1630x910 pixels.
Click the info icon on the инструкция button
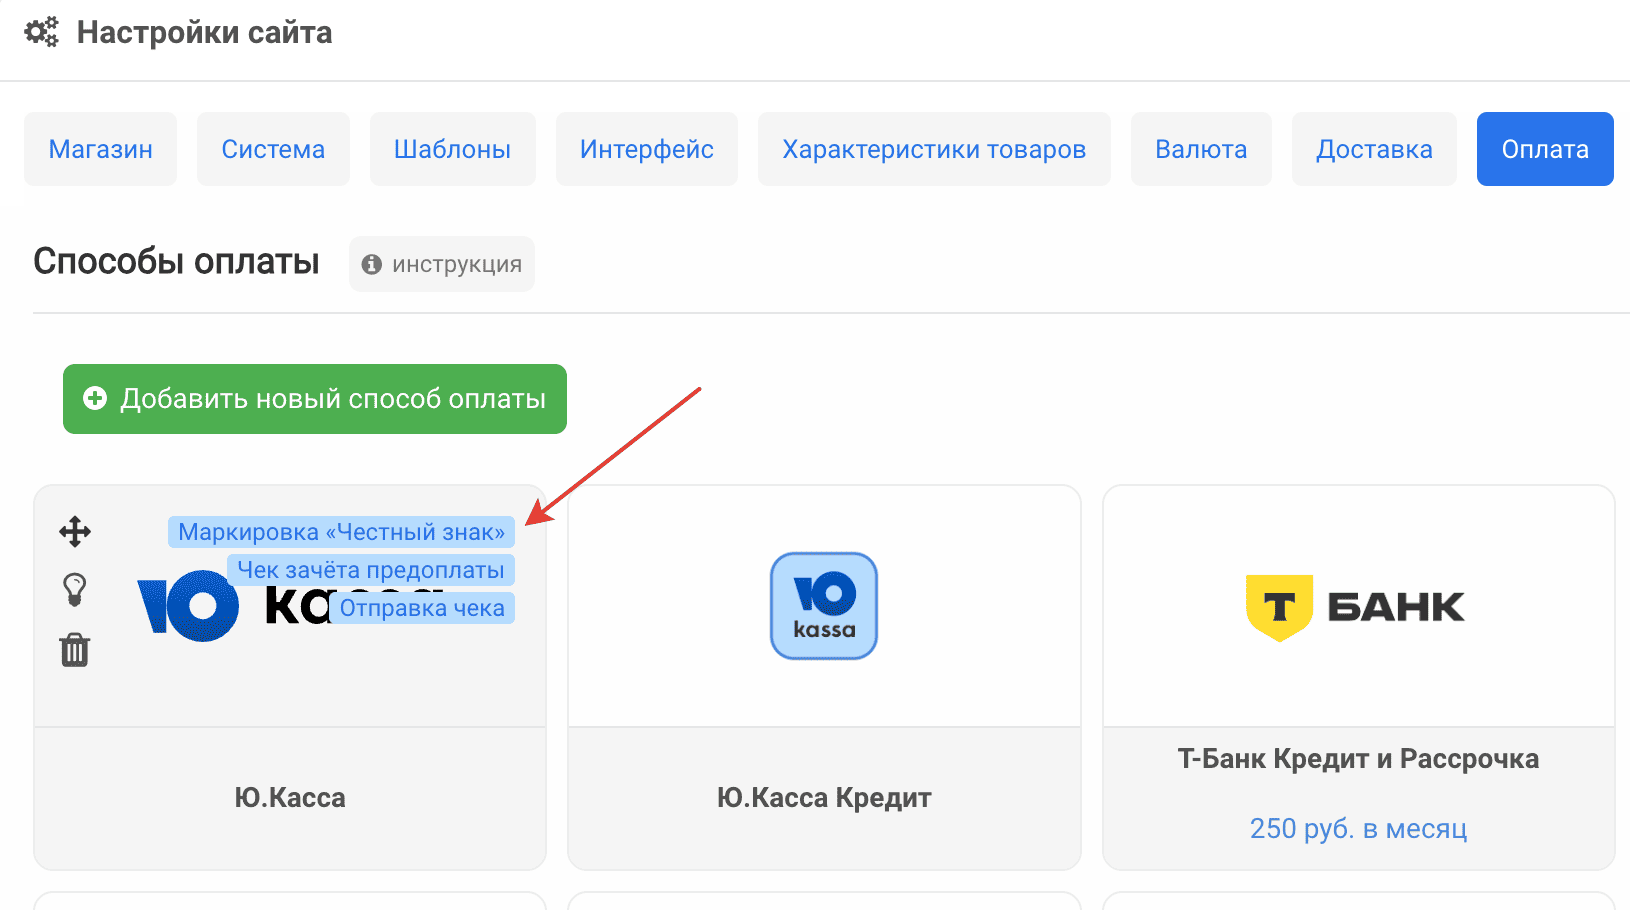(372, 264)
